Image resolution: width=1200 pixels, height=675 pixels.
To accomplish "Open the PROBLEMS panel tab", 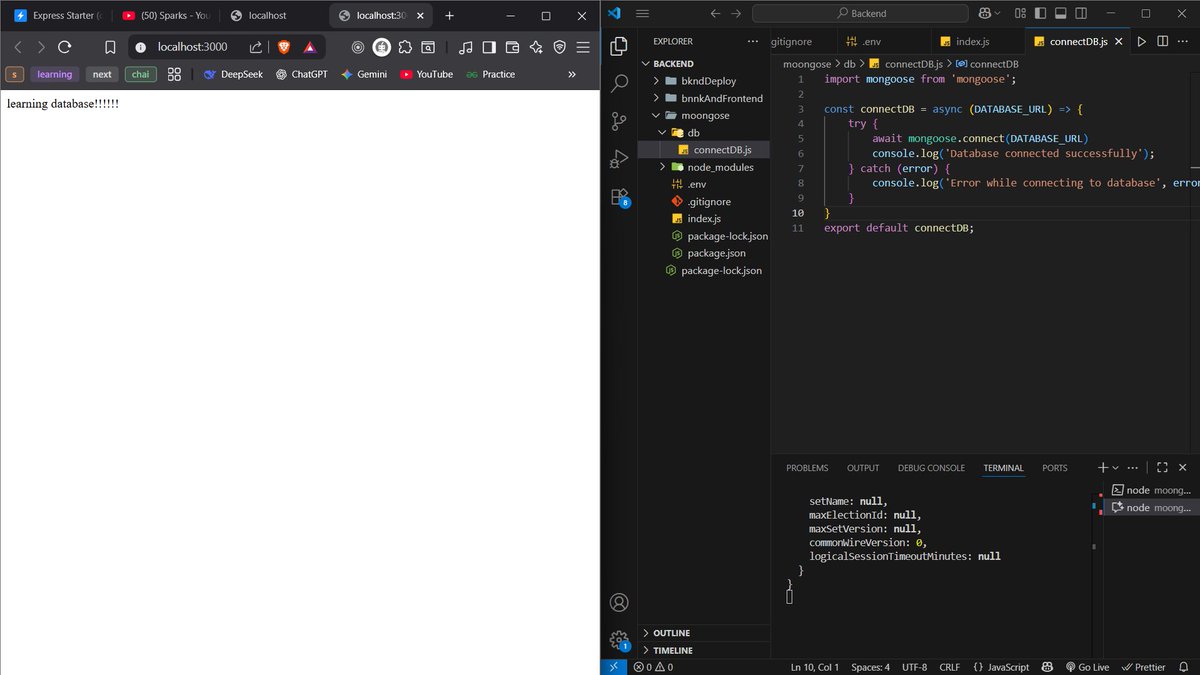I will [x=807, y=468].
